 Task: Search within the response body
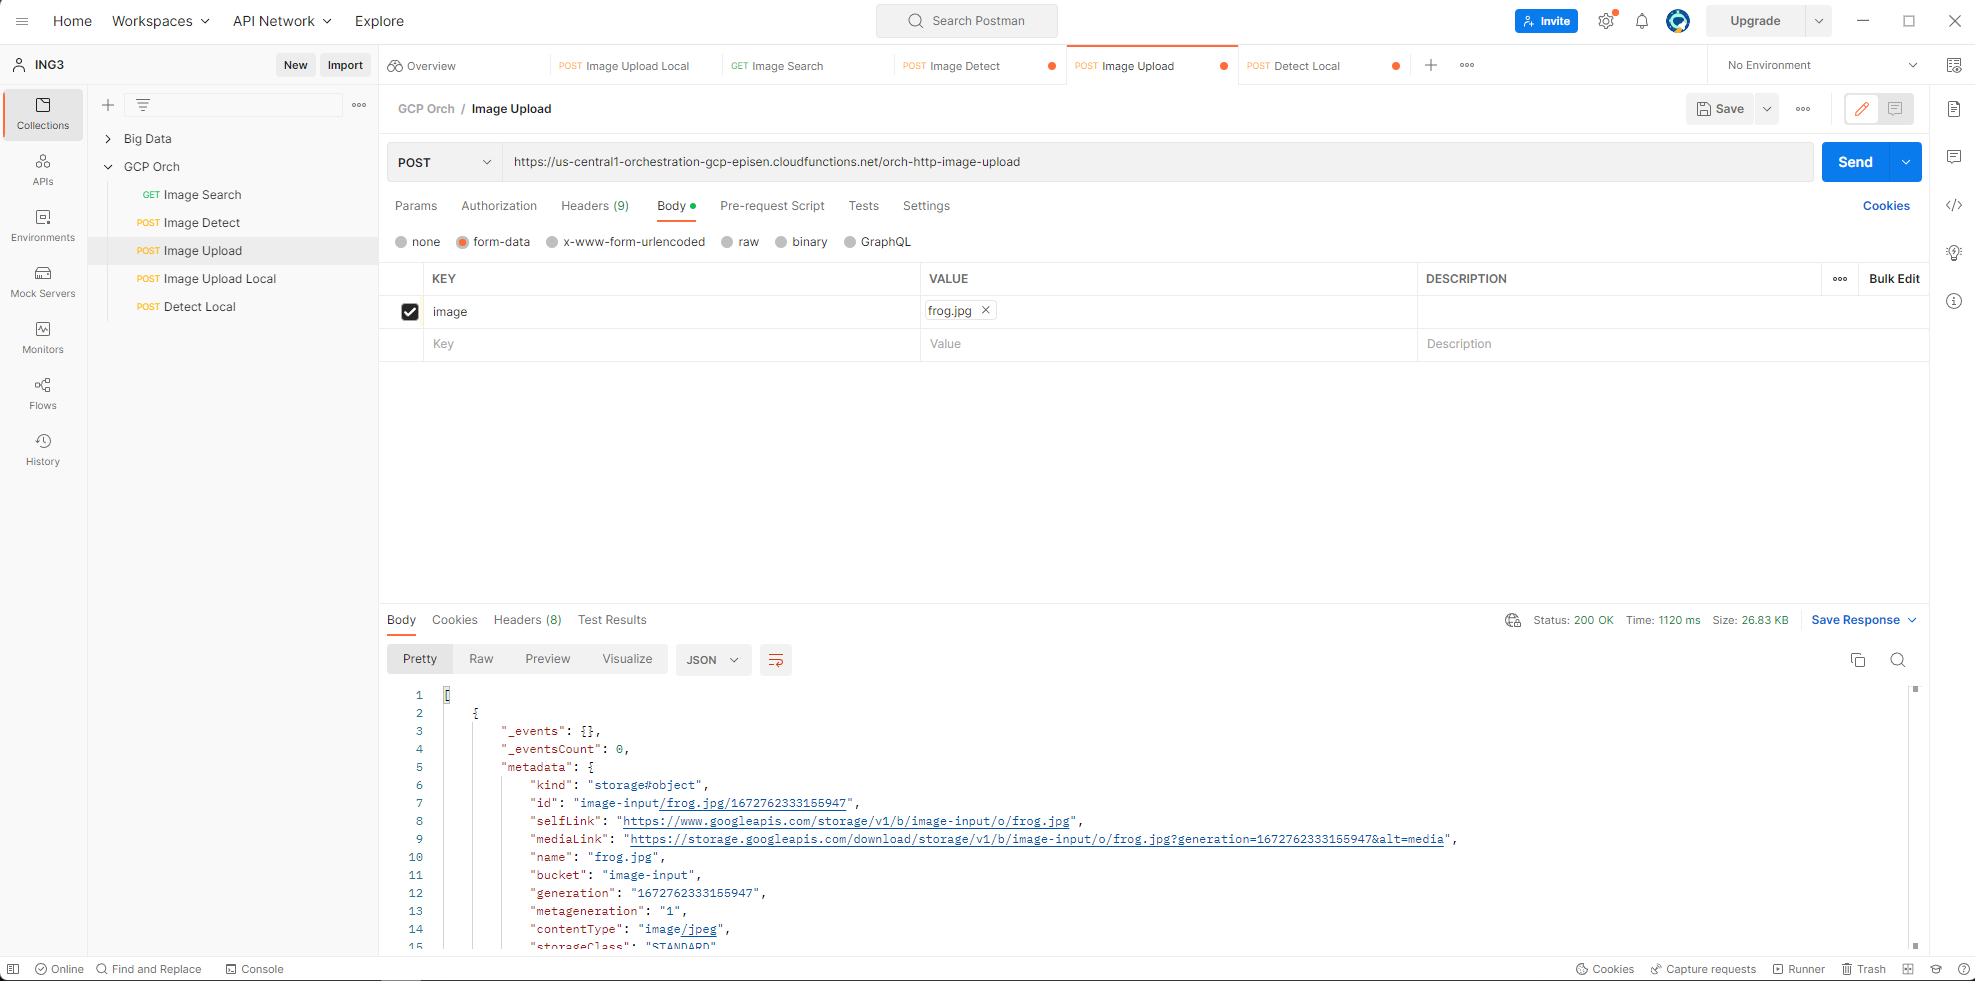pos(1898,660)
